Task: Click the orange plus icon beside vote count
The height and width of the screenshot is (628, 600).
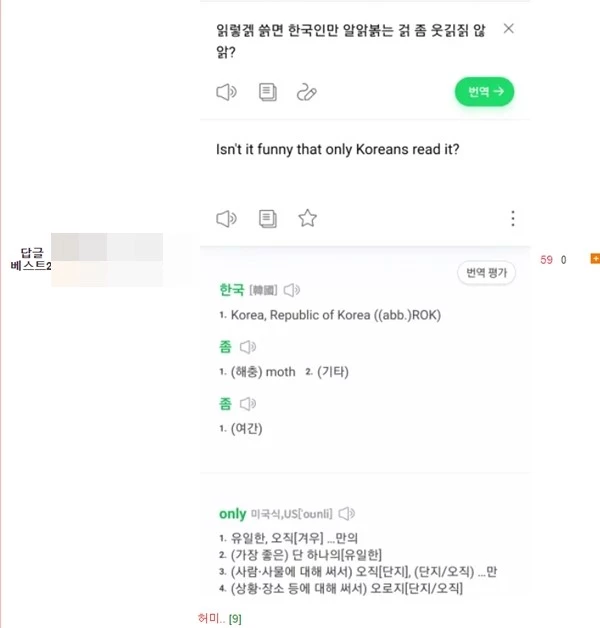Action: click(x=595, y=259)
